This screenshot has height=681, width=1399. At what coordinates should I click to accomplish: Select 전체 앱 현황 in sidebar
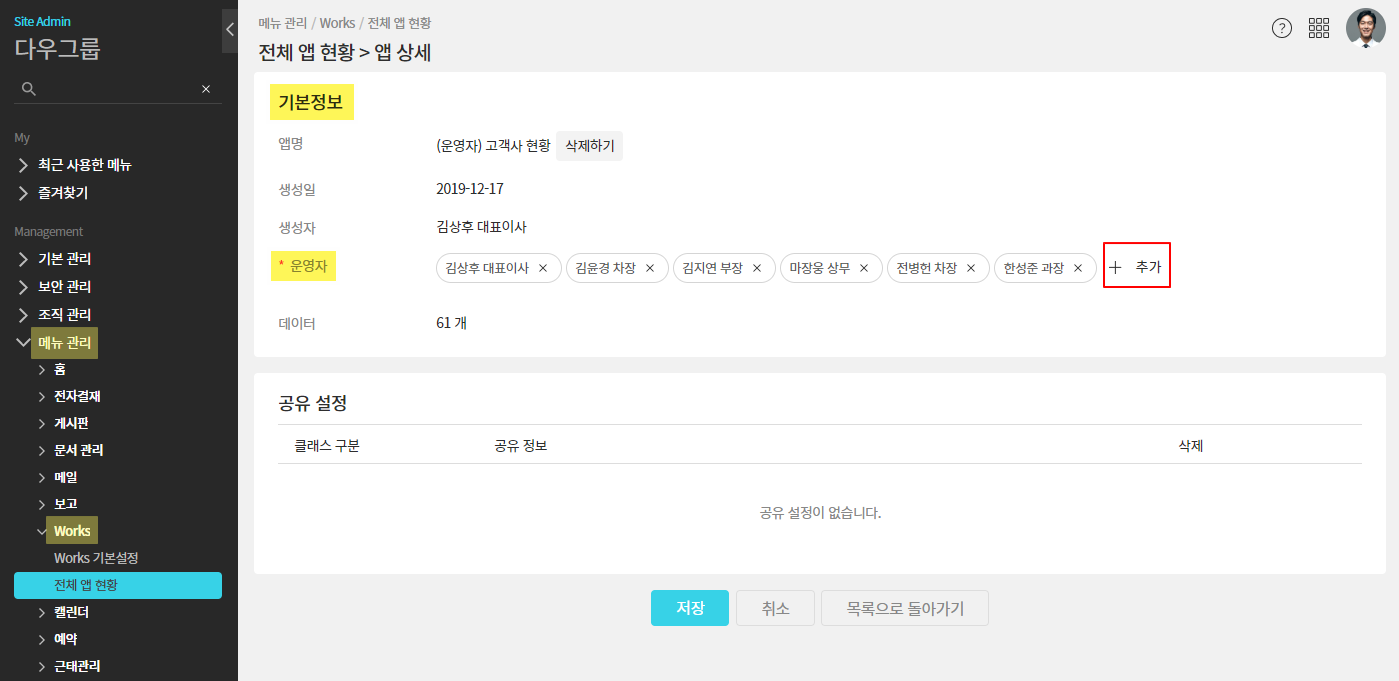(x=117, y=585)
